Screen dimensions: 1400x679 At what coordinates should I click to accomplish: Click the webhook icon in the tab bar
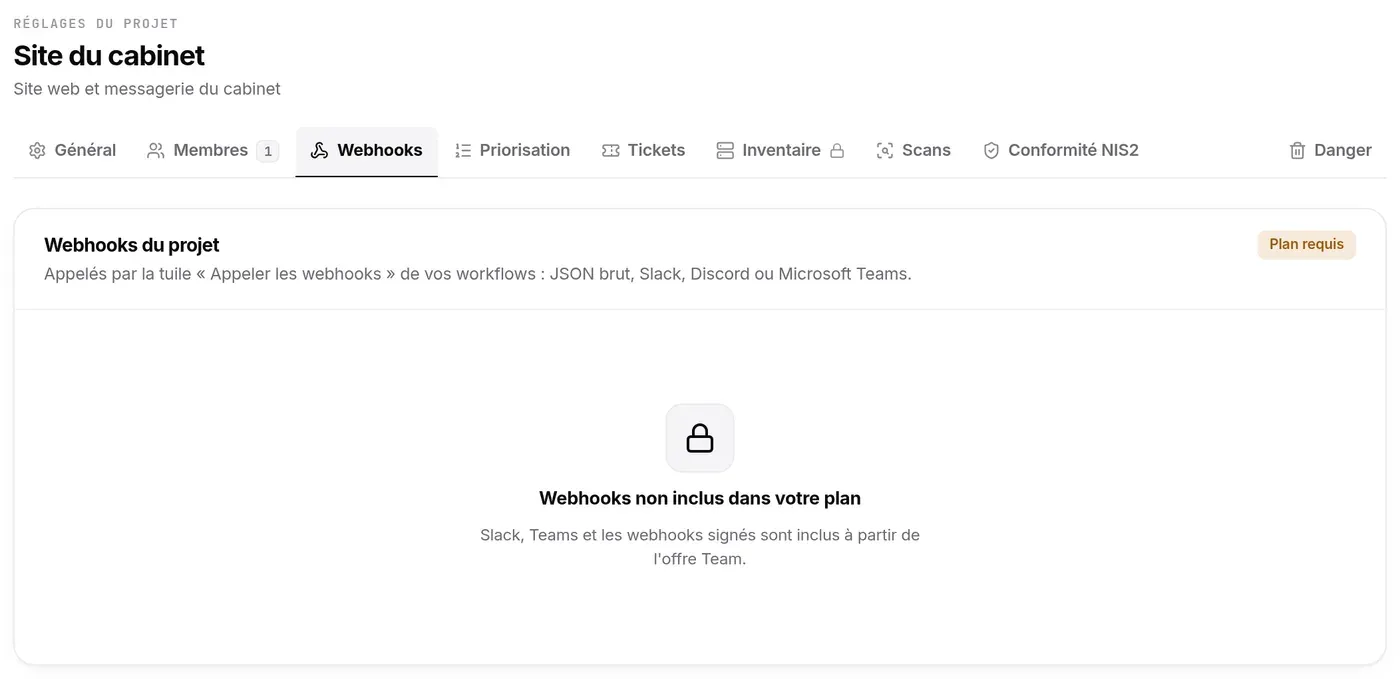[x=319, y=151]
